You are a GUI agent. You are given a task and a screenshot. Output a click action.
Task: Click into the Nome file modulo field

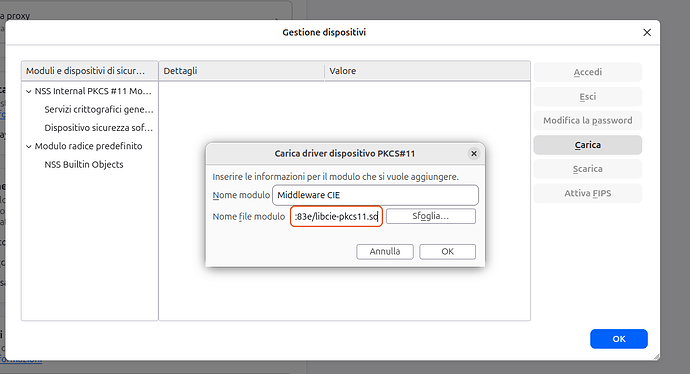tap(336, 216)
